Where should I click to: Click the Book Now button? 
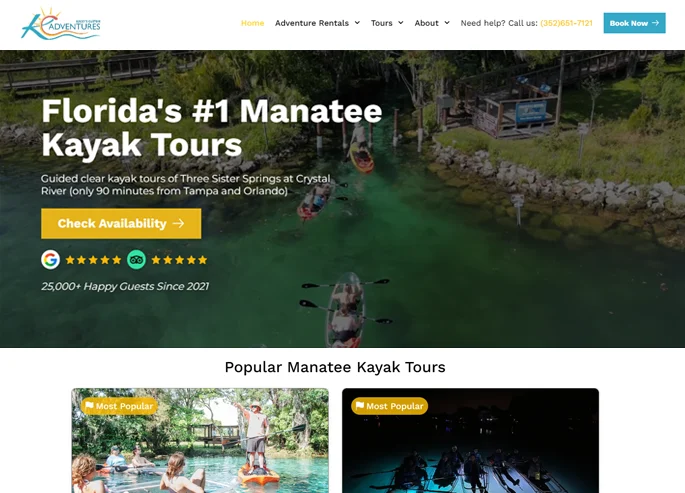[634, 23]
